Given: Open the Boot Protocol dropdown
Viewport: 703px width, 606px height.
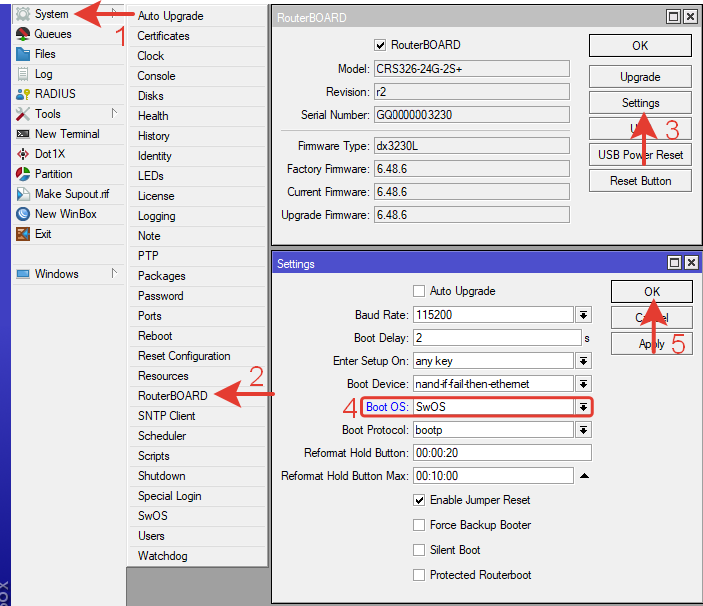Looking at the screenshot, I should coord(583,430).
